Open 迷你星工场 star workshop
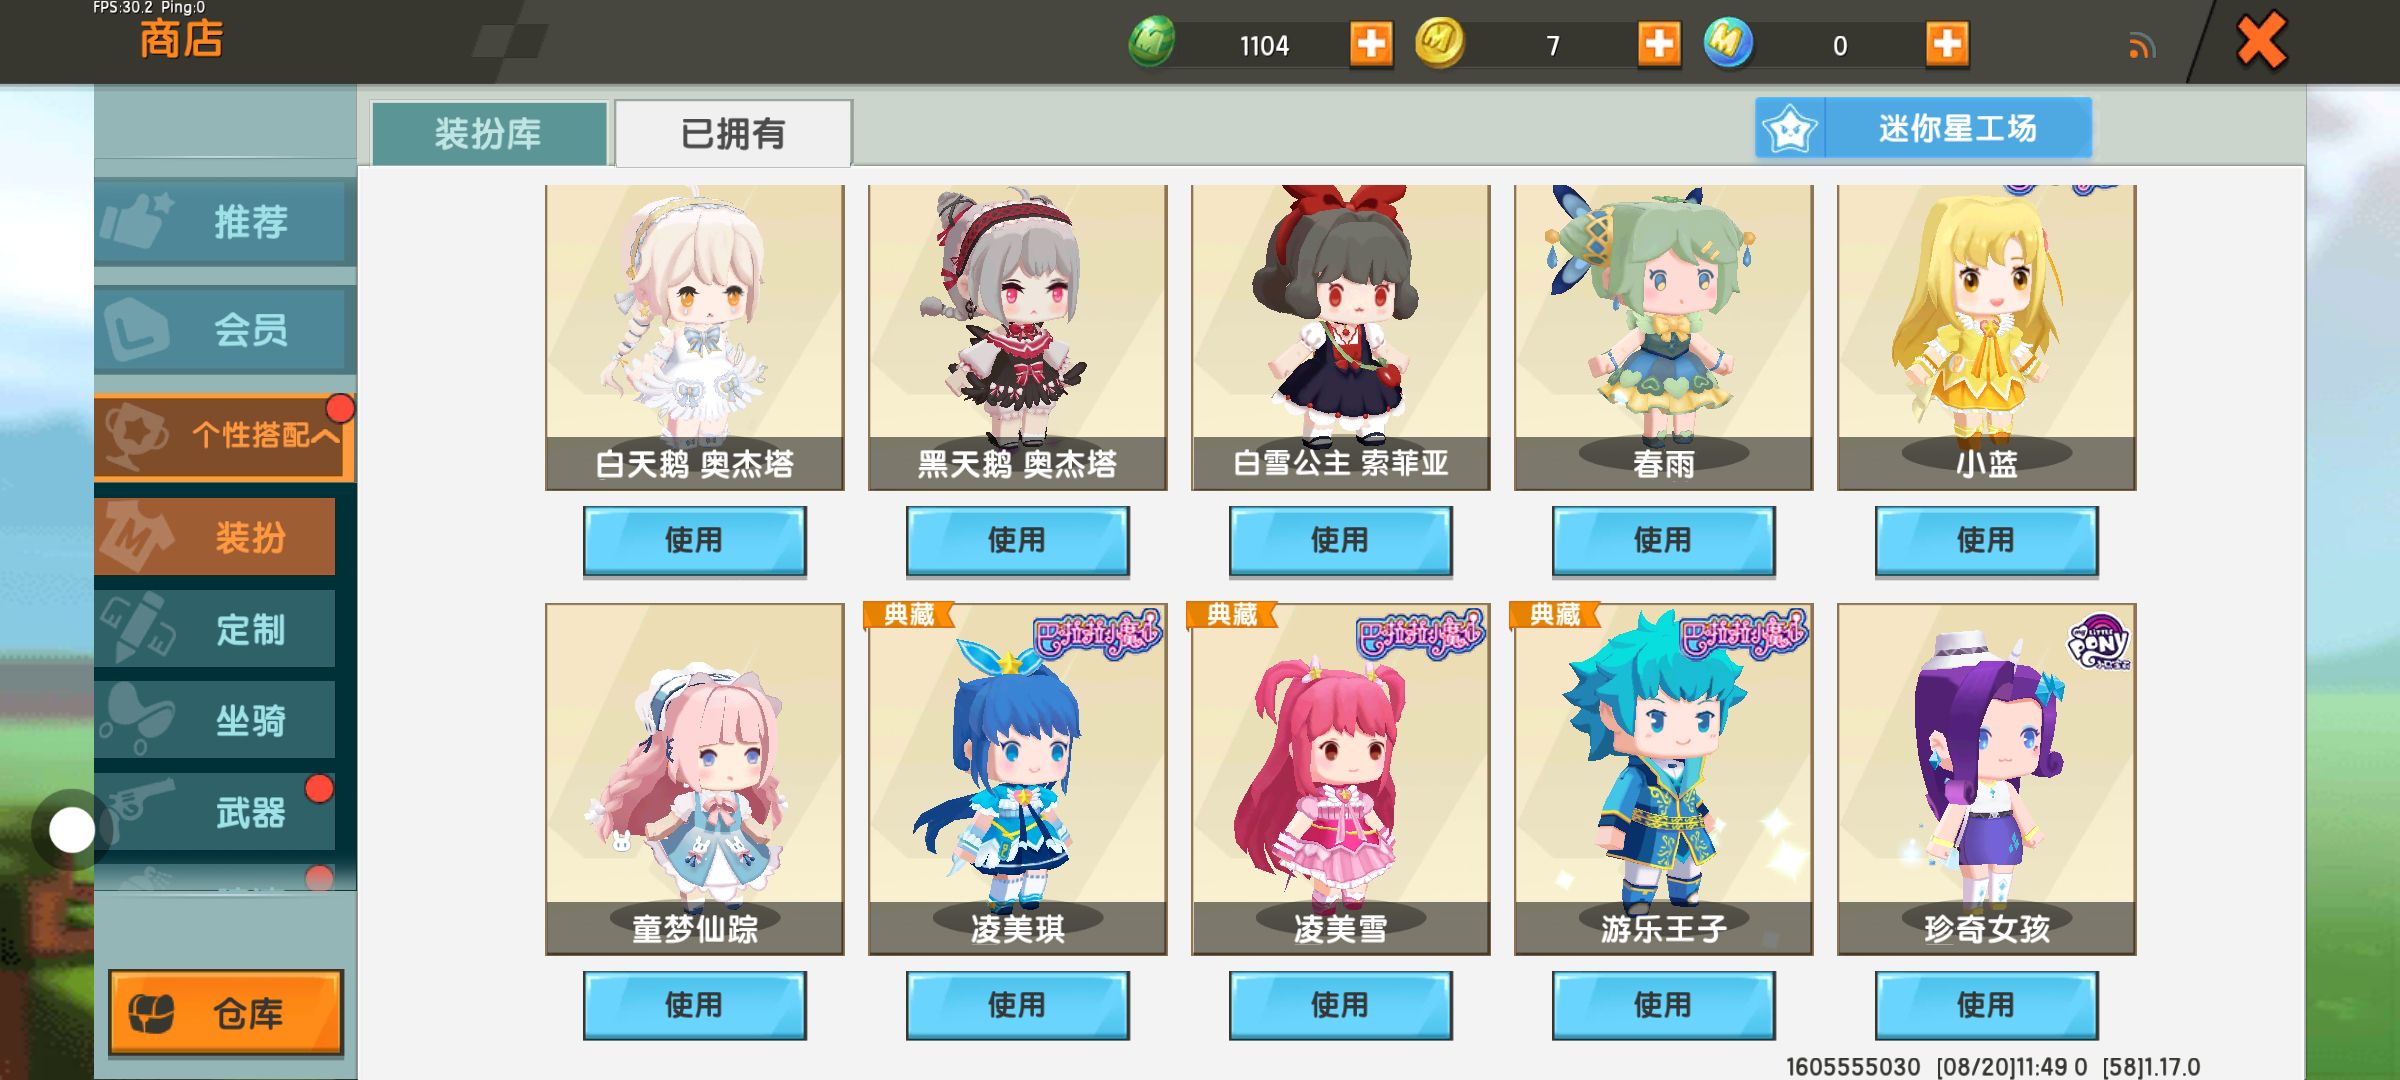2400x1080 pixels. [x=1923, y=128]
